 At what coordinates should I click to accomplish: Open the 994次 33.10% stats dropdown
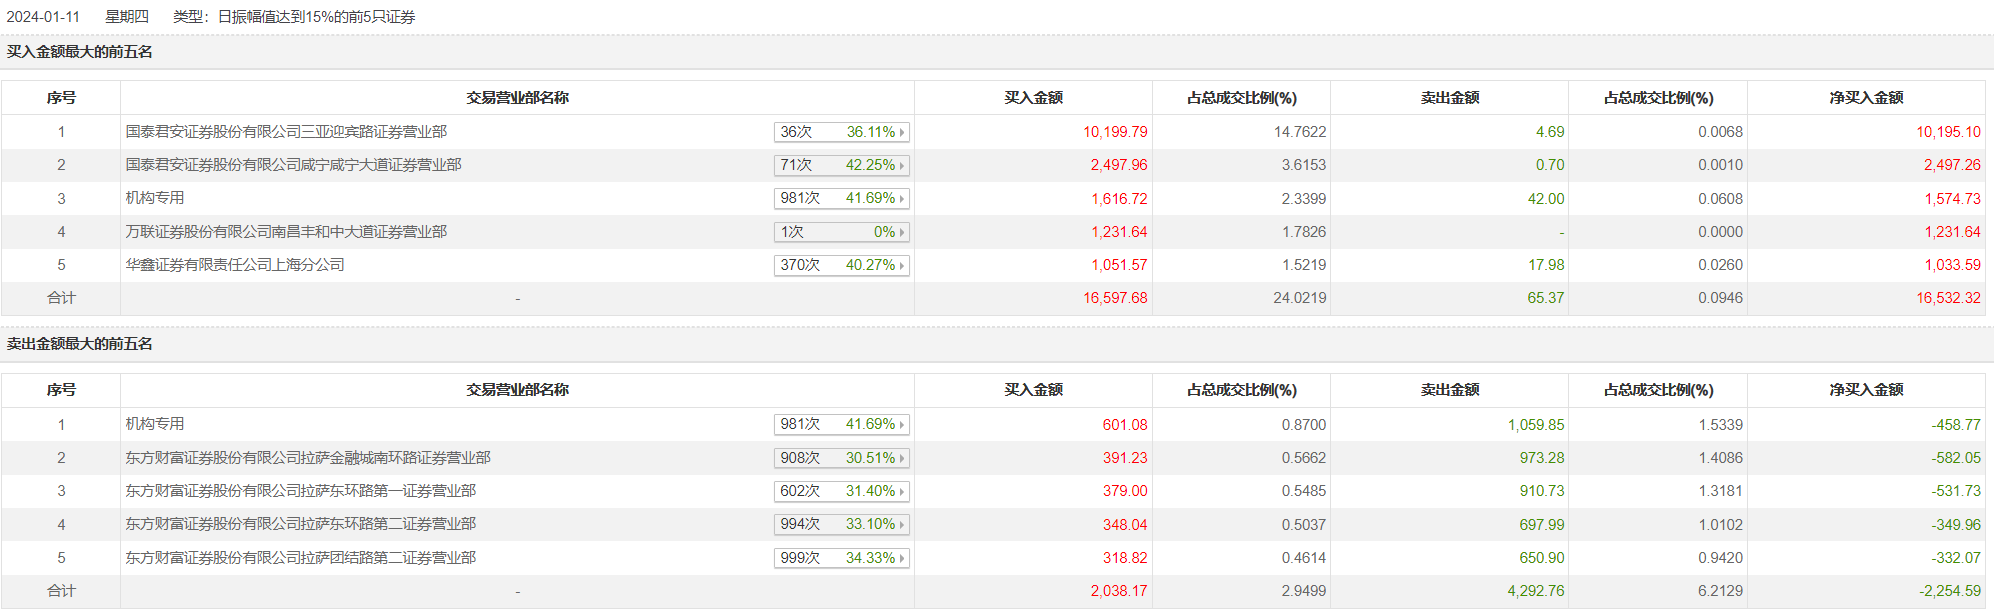click(x=841, y=524)
